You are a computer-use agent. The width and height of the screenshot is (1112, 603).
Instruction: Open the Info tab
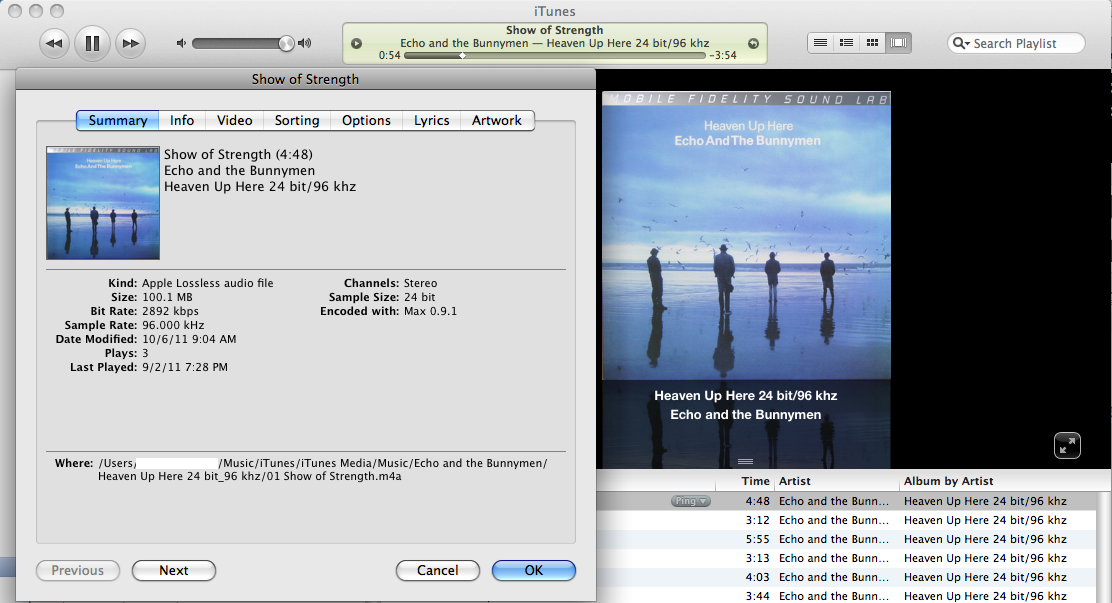(x=182, y=121)
